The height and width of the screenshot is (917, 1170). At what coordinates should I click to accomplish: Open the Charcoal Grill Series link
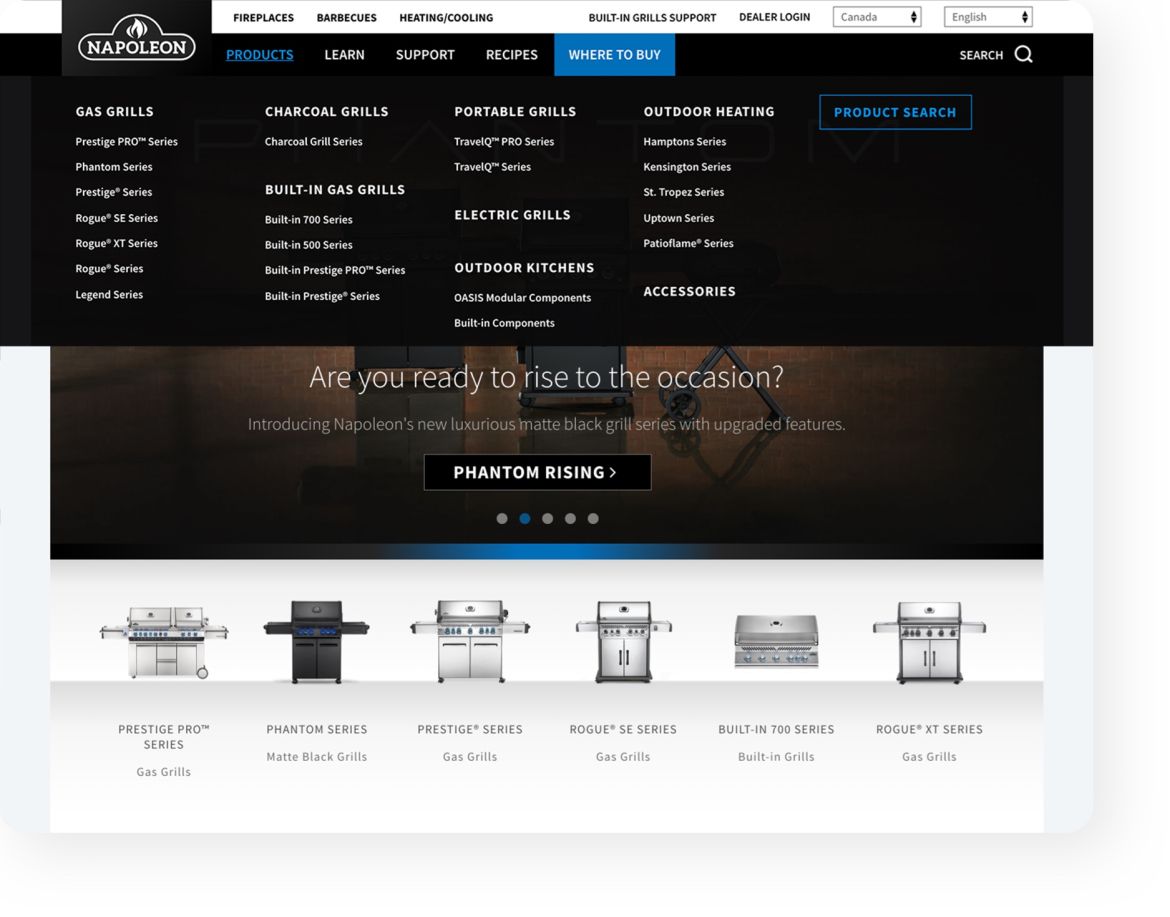(314, 141)
